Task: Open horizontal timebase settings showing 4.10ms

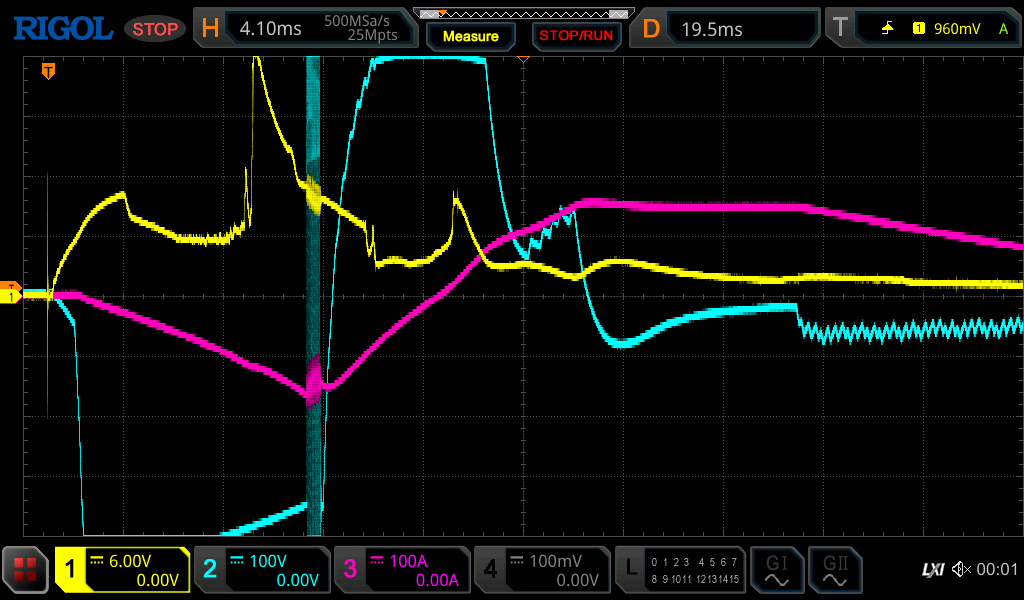Action: [305, 29]
